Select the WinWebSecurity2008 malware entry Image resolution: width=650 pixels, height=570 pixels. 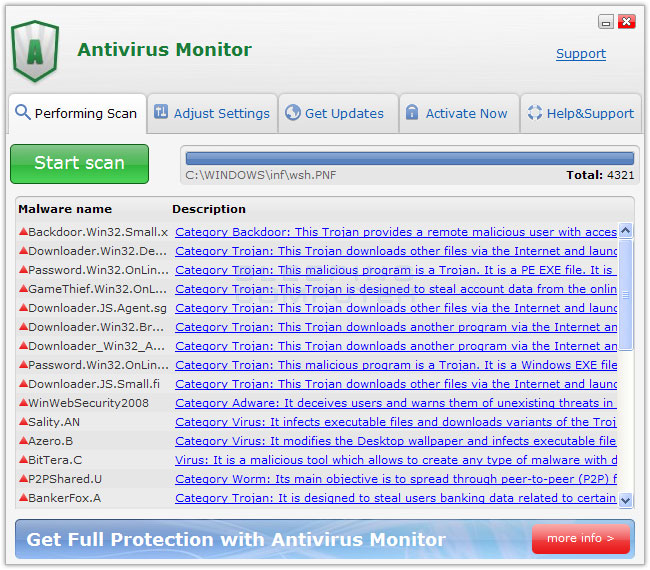(x=88, y=403)
